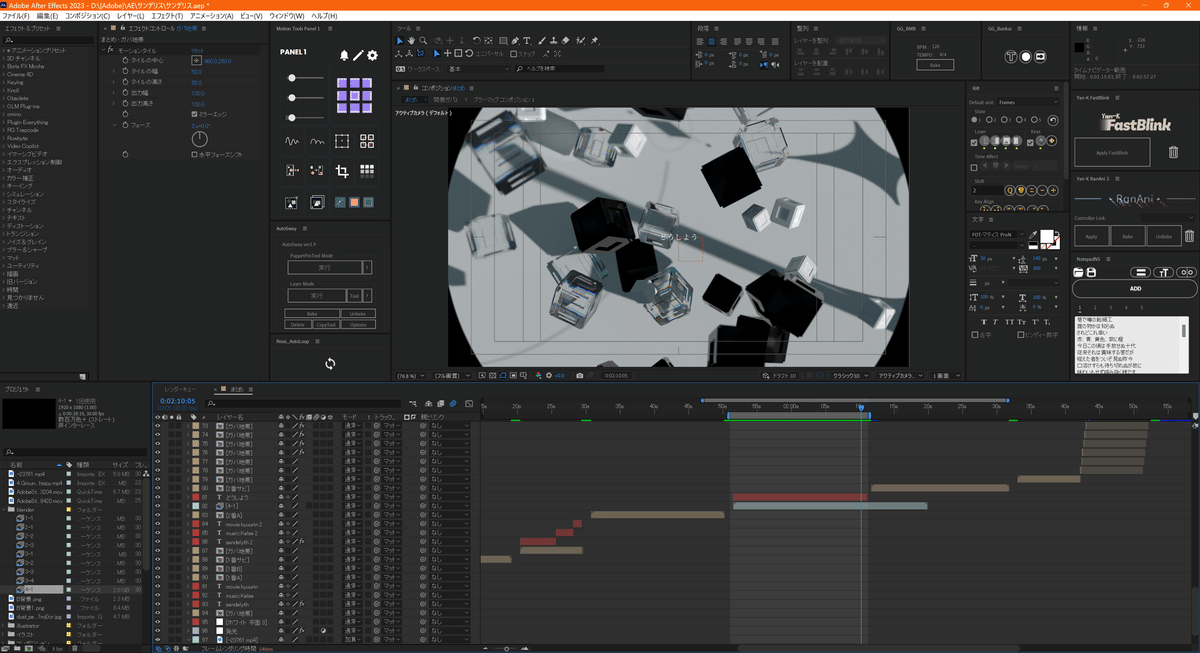Open the コンポジション menu
1200x653 pixels.
pyautogui.click(x=87, y=17)
